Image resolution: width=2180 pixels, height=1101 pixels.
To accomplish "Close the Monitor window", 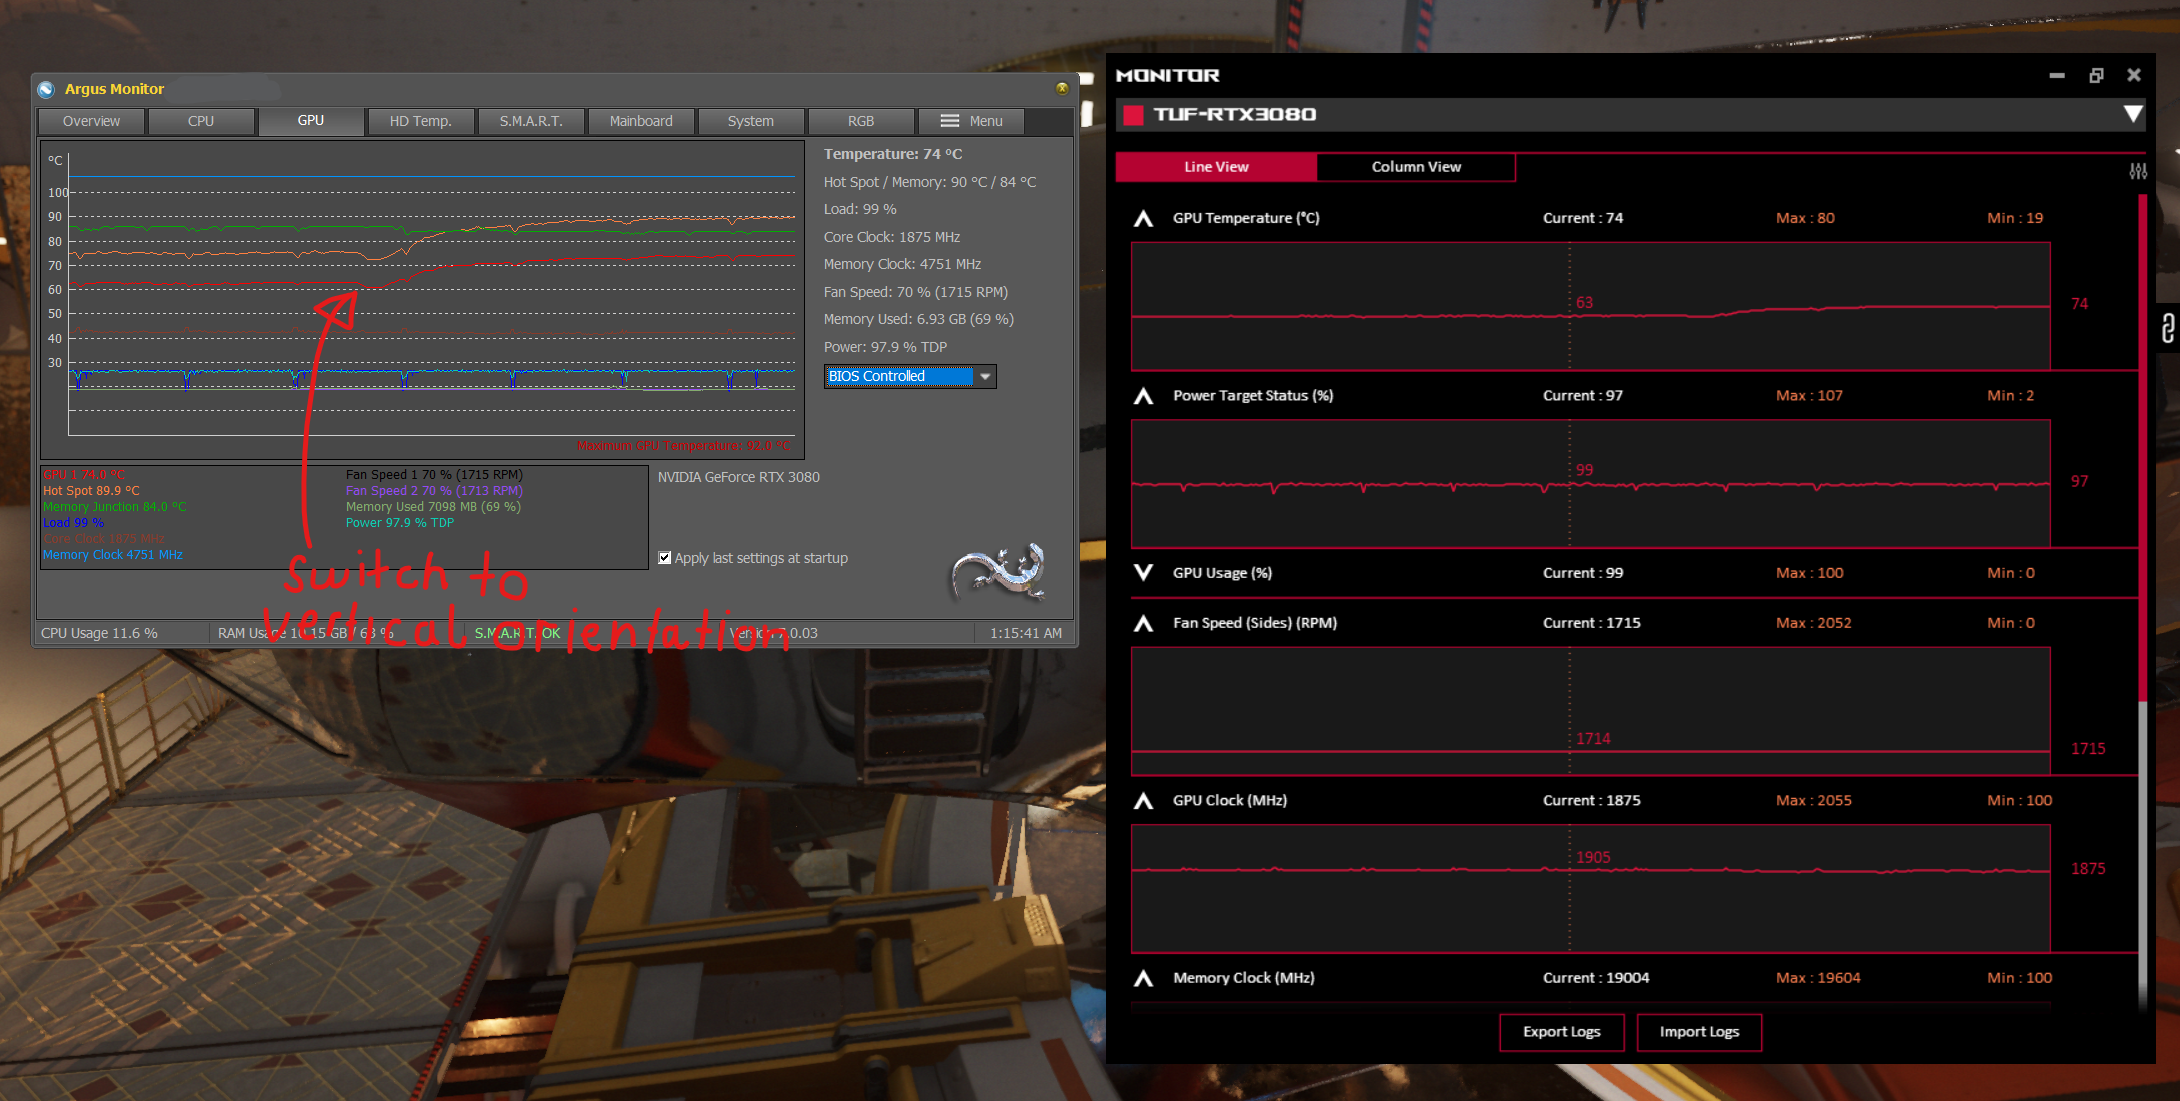I will pyautogui.click(x=2134, y=75).
